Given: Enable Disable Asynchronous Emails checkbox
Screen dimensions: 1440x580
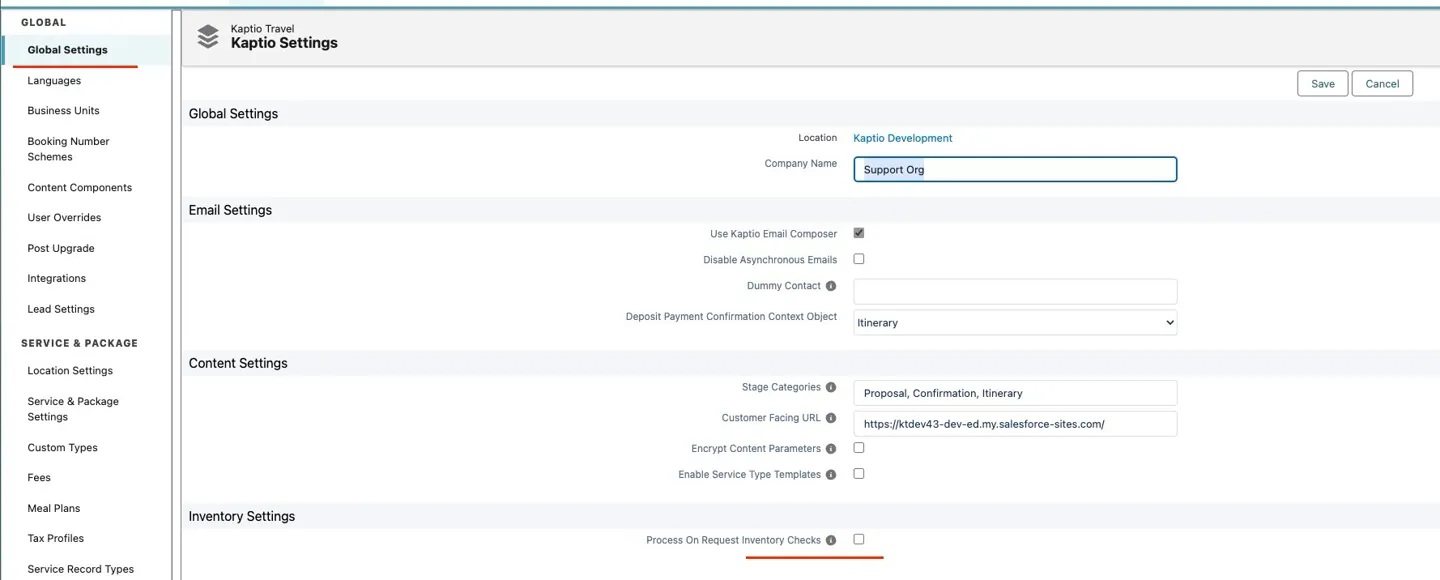Looking at the screenshot, I should (858, 259).
